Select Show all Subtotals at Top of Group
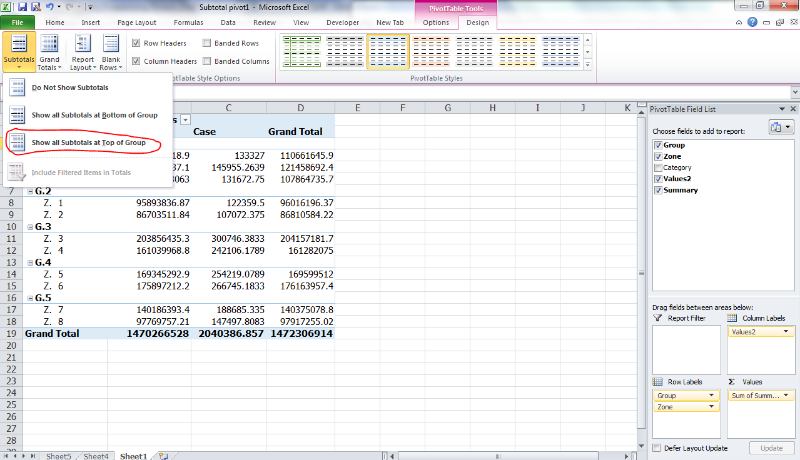Screen dimensions: 800x460 pos(88,143)
